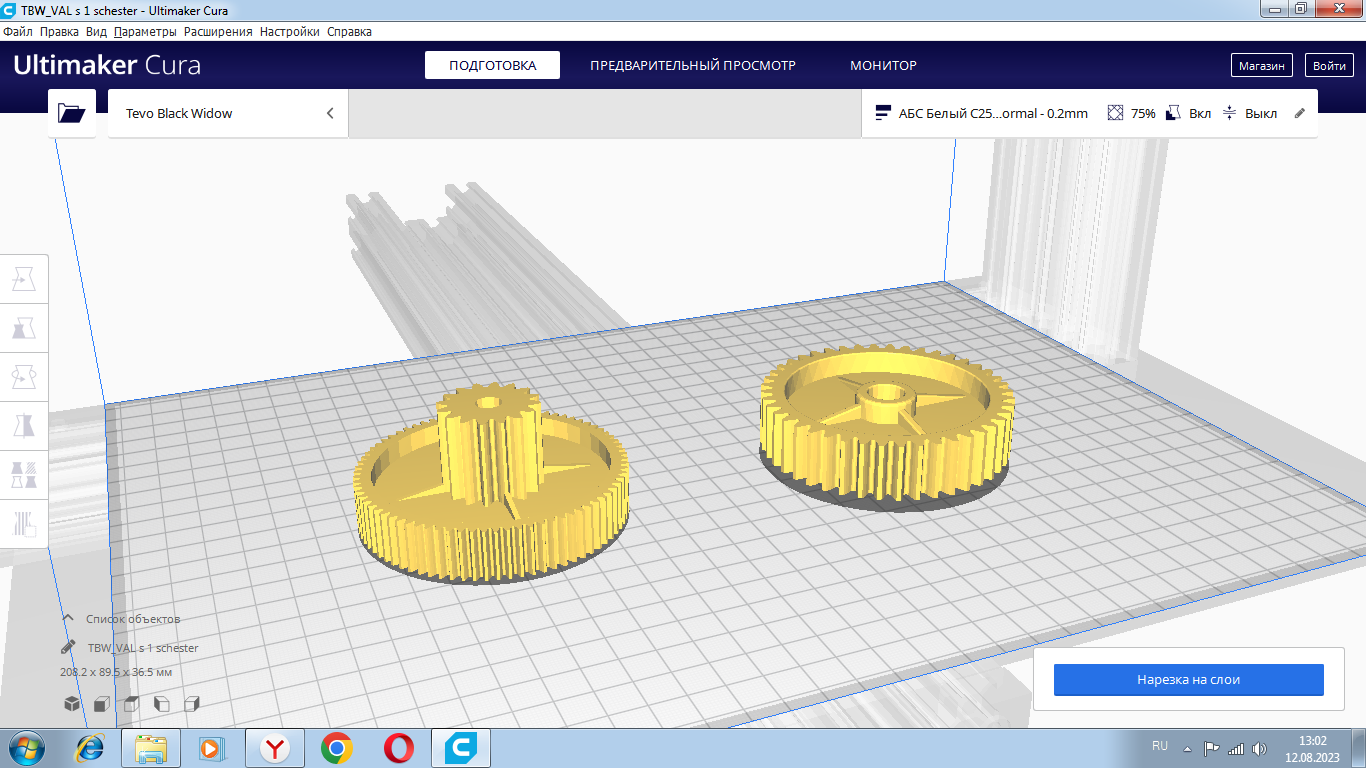Click the Войти sign-in button
The image size is (1366, 768).
[1329, 66]
